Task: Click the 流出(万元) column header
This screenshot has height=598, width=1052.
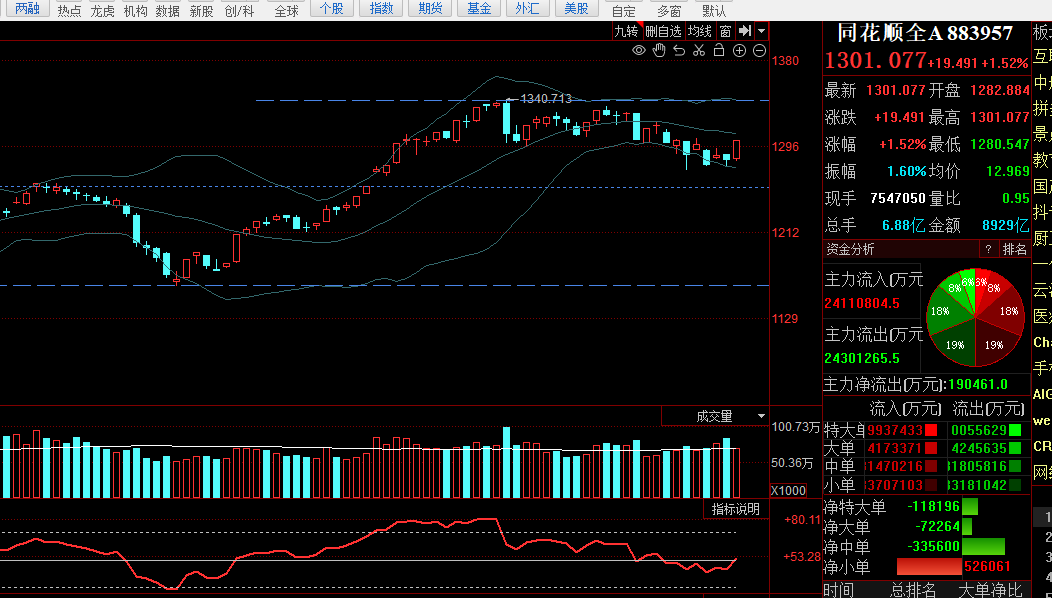Action: coord(988,409)
